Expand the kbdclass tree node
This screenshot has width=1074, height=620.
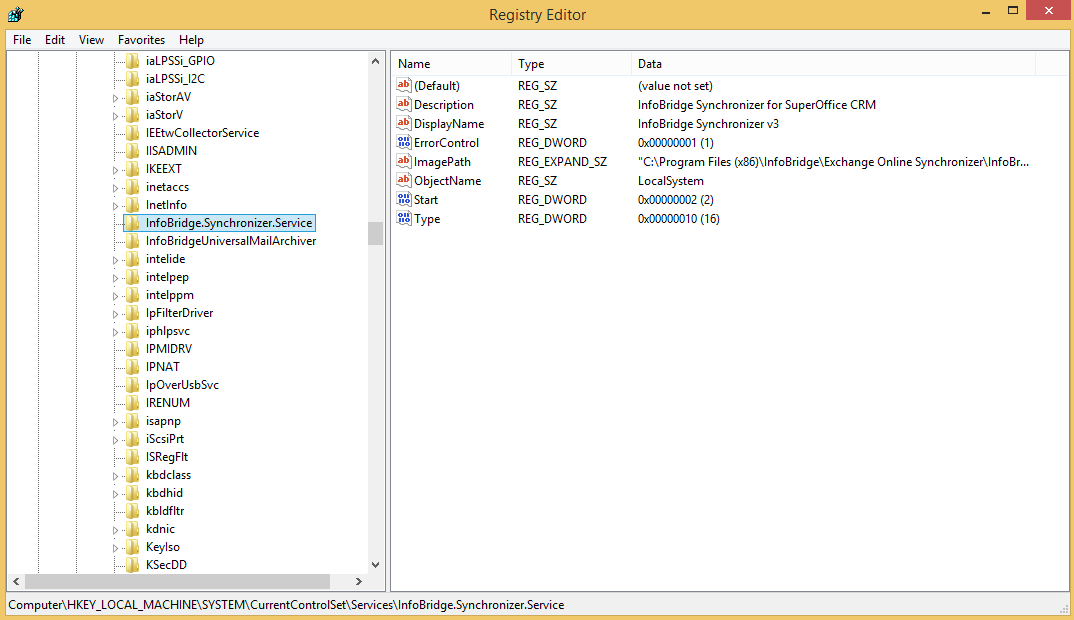coord(115,475)
